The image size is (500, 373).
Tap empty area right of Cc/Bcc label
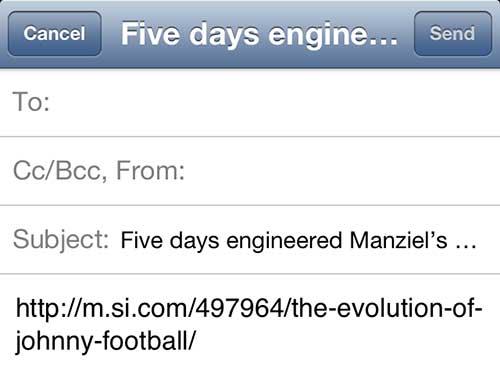(x=342, y=171)
